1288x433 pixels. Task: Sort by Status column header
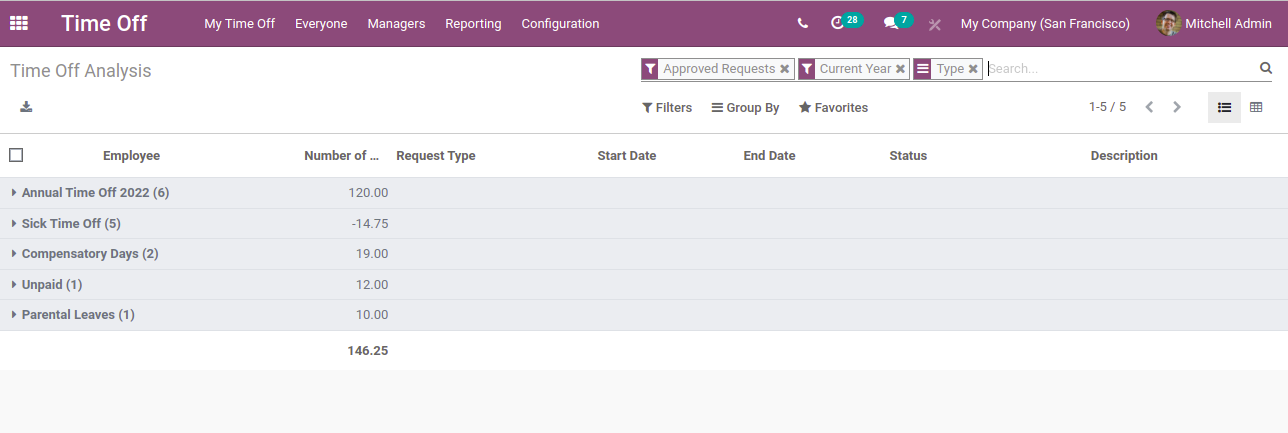908,156
